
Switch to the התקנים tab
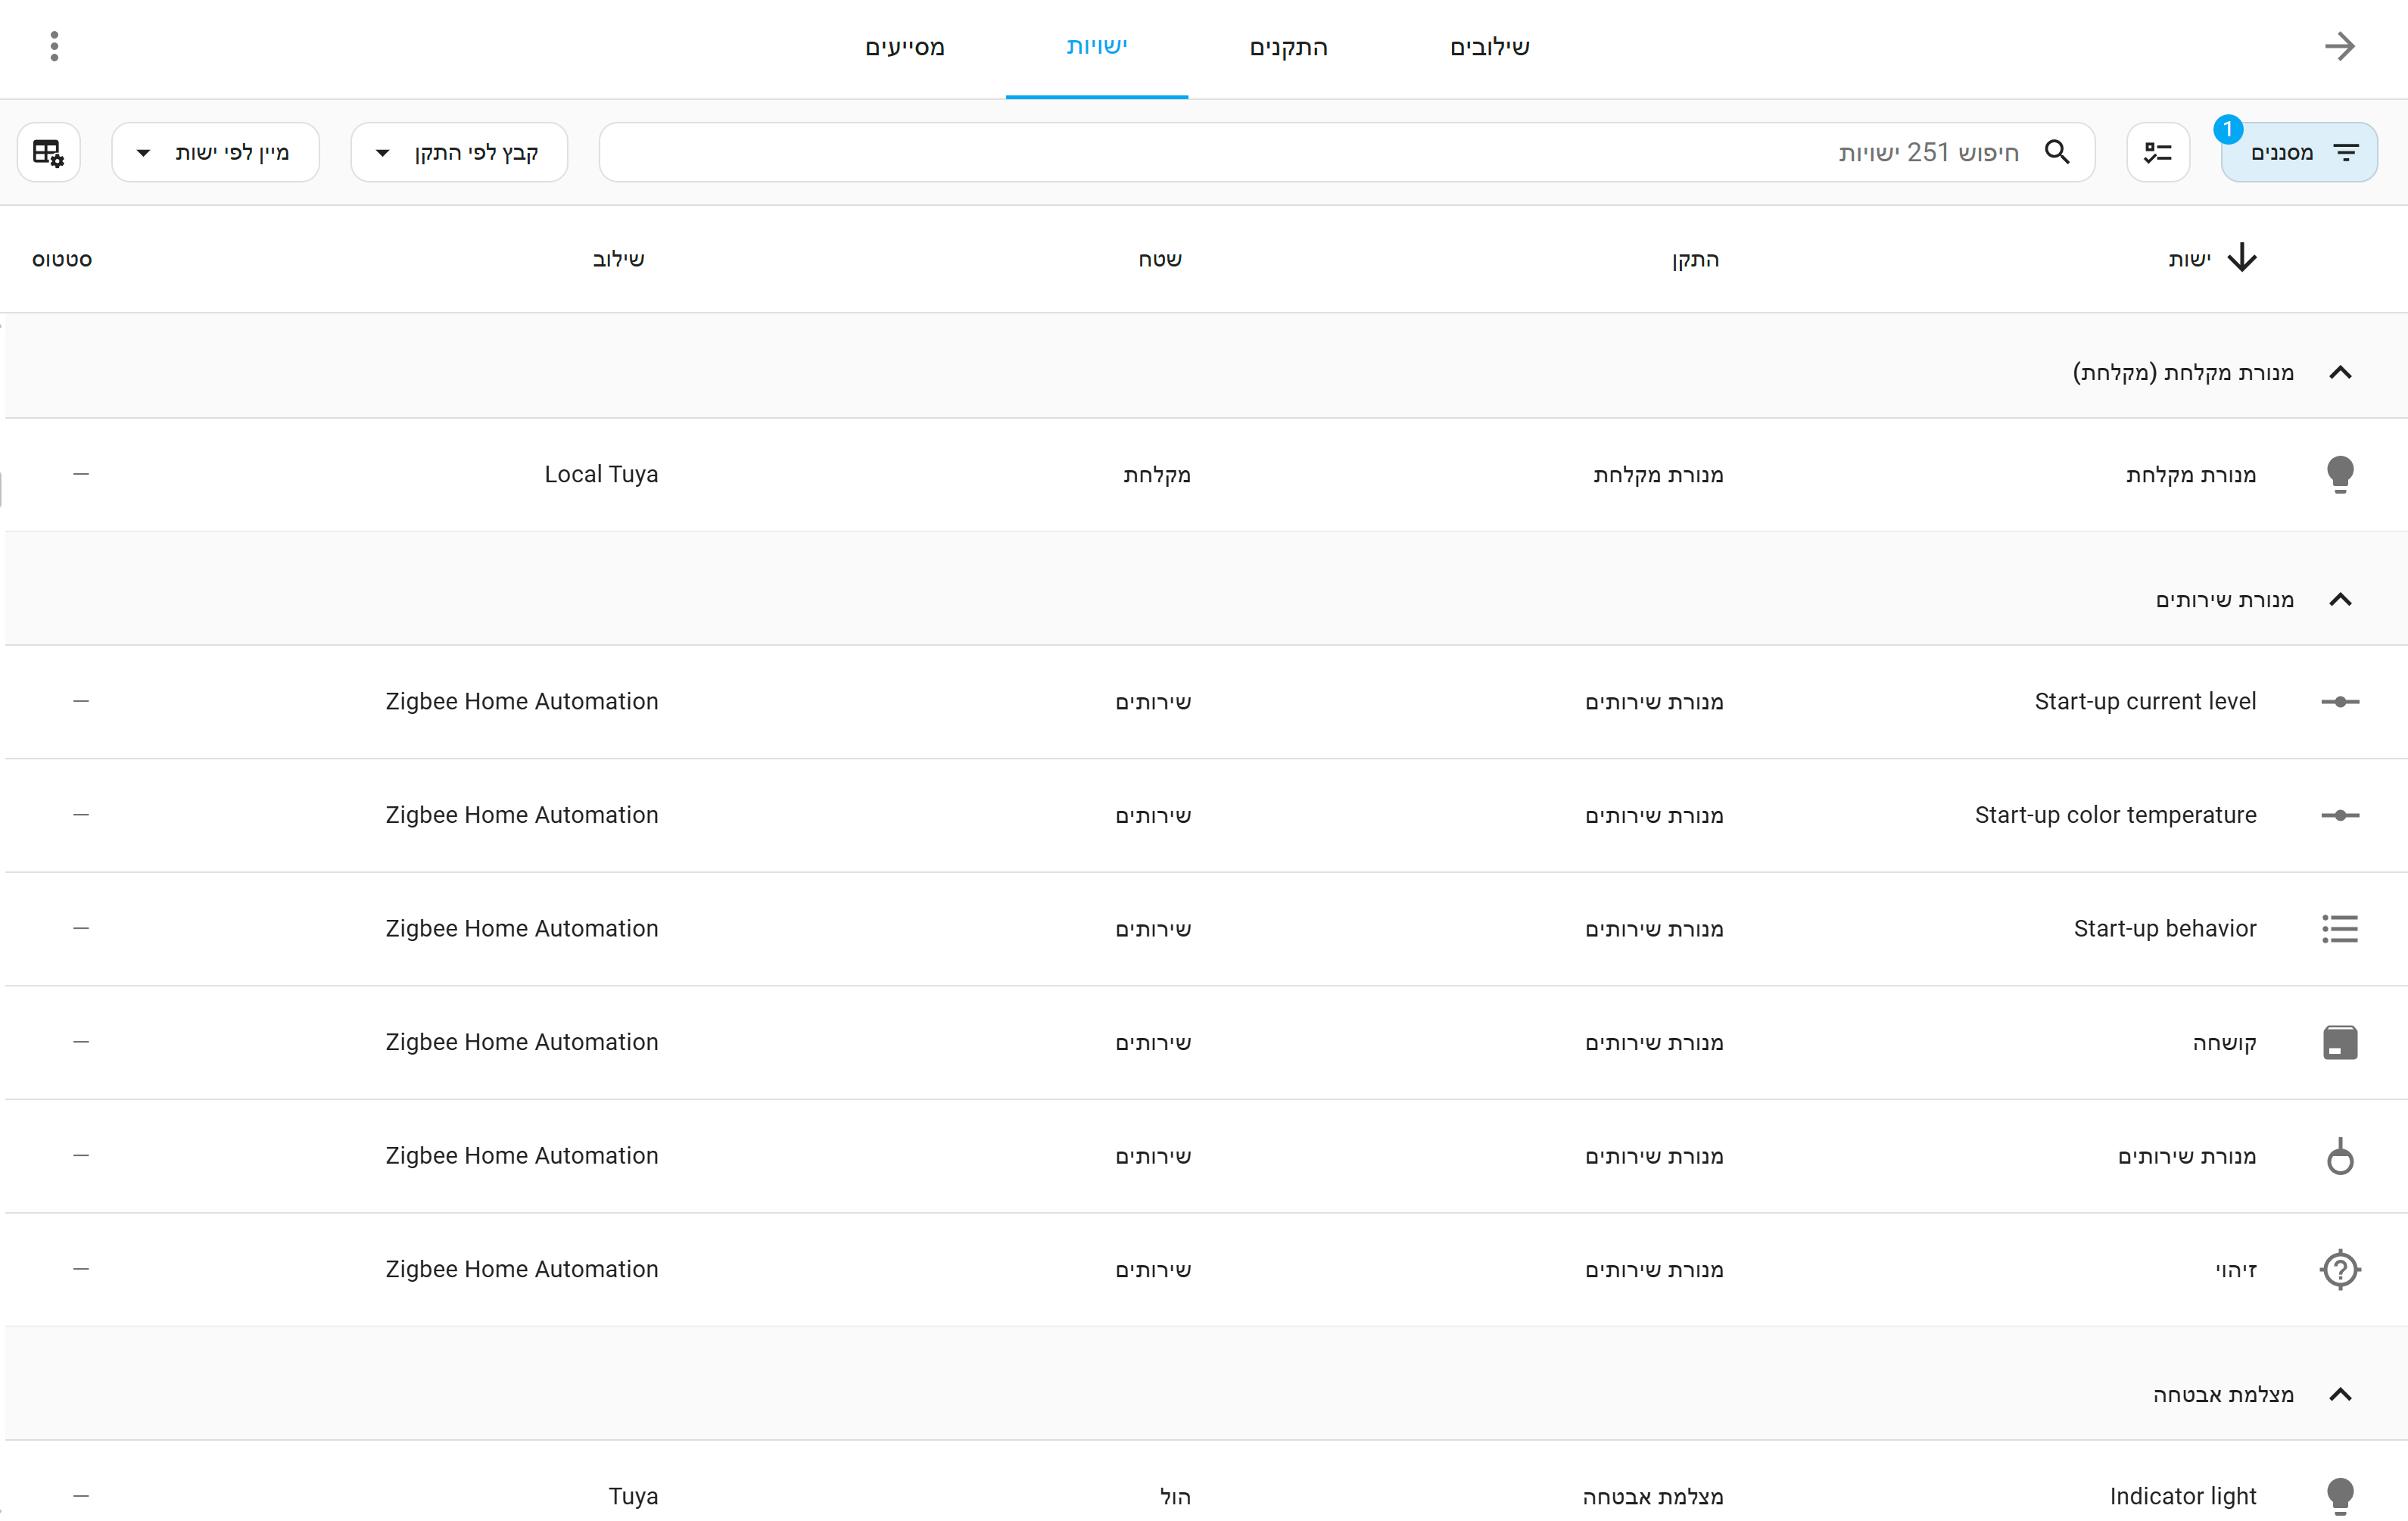click(1288, 47)
